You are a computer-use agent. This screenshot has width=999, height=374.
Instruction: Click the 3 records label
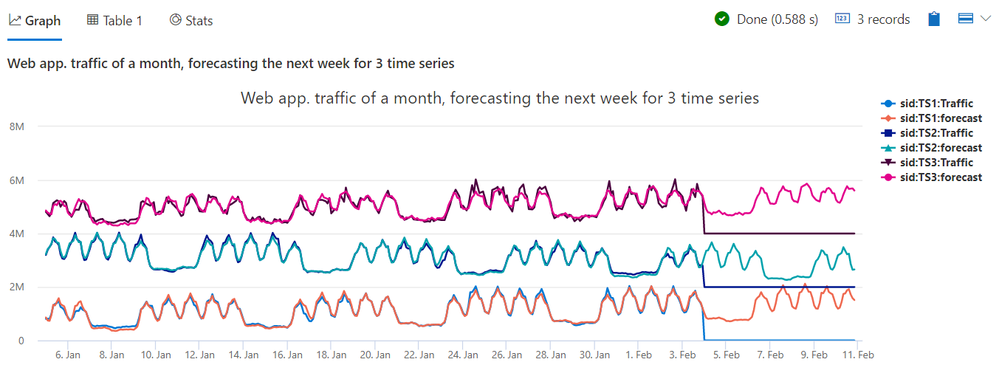[883, 19]
